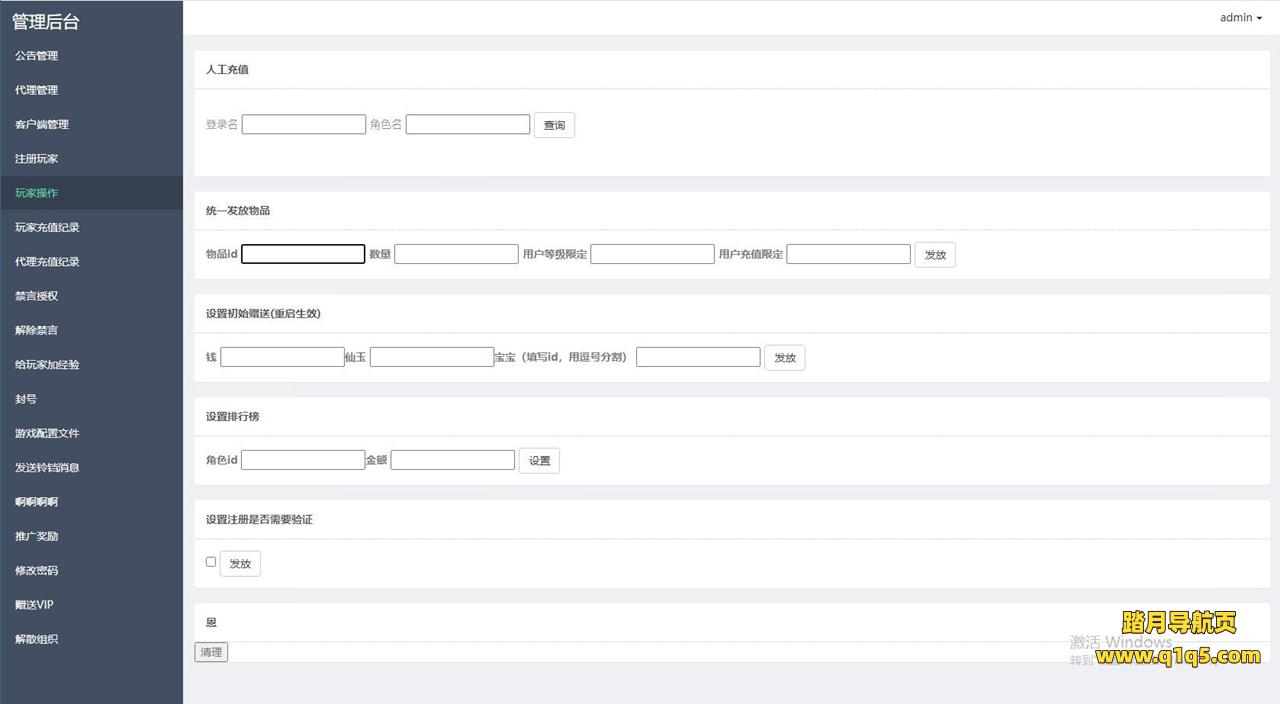1280x704 pixels.
Task: Focus the 登录名 input field
Action: pyautogui.click(x=304, y=124)
